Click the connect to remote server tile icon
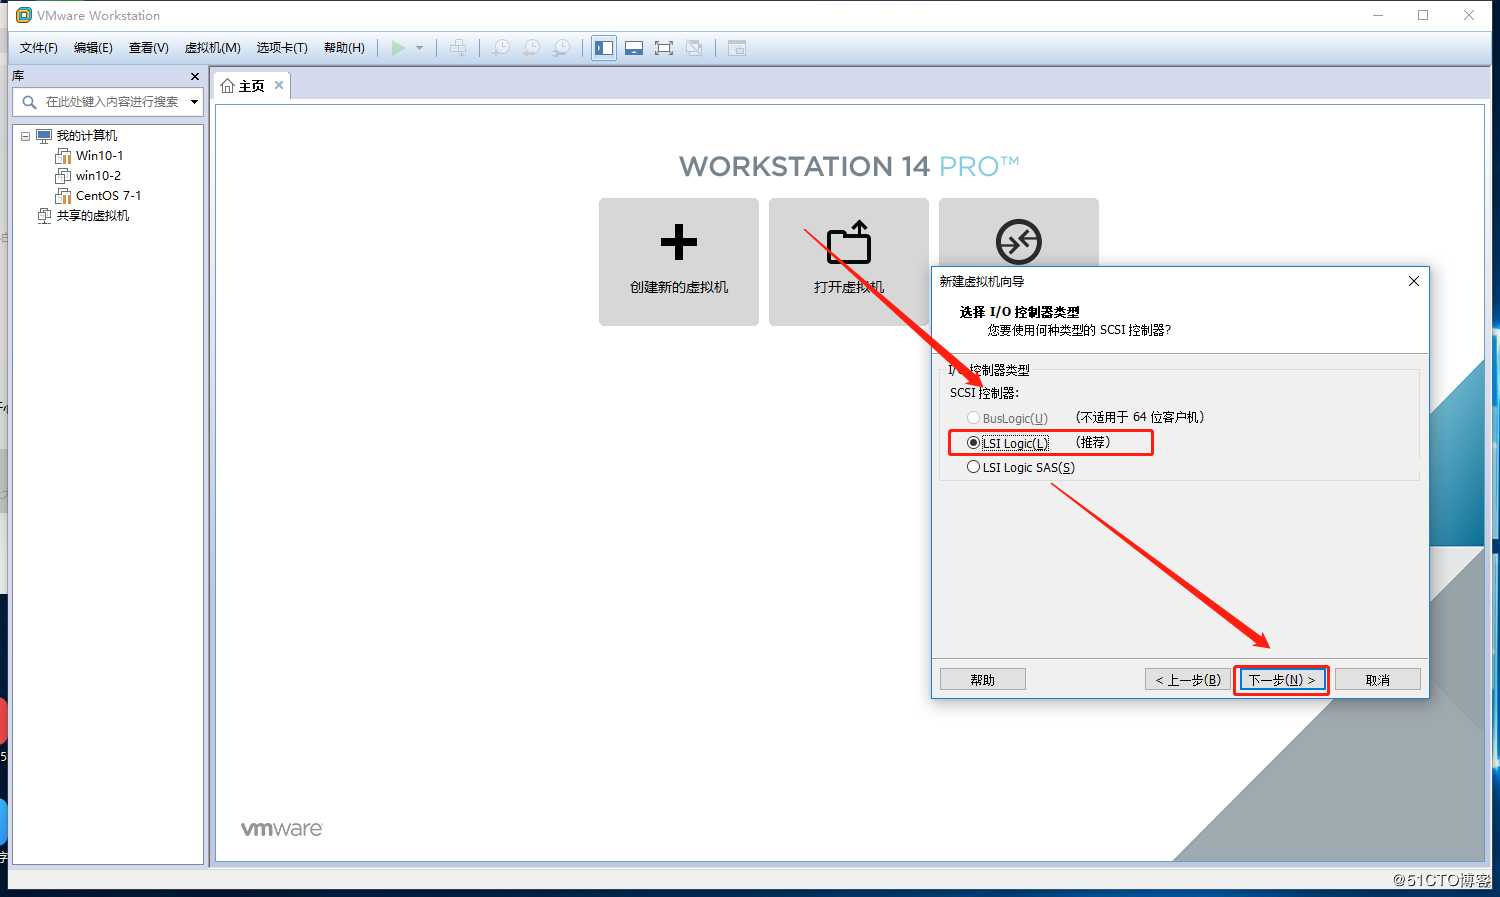Image resolution: width=1500 pixels, height=897 pixels. [x=1019, y=241]
